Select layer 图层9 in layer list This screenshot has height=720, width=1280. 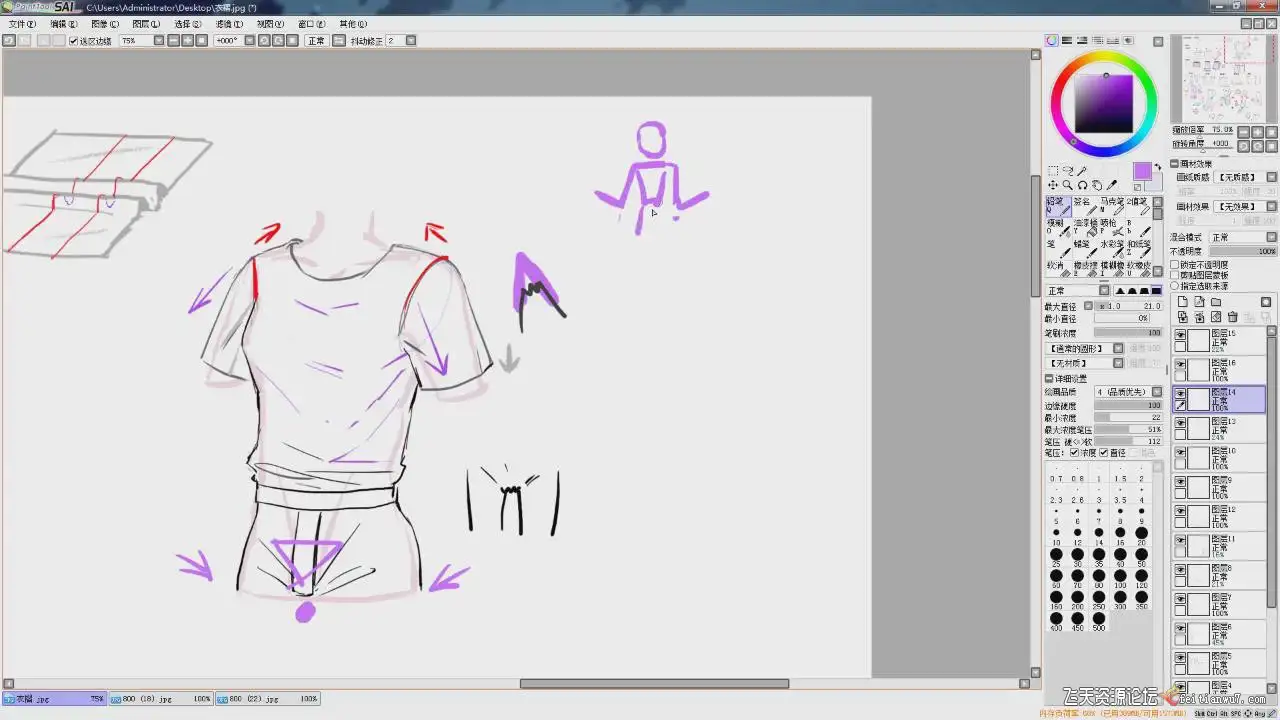click(x=1219, y=487)
